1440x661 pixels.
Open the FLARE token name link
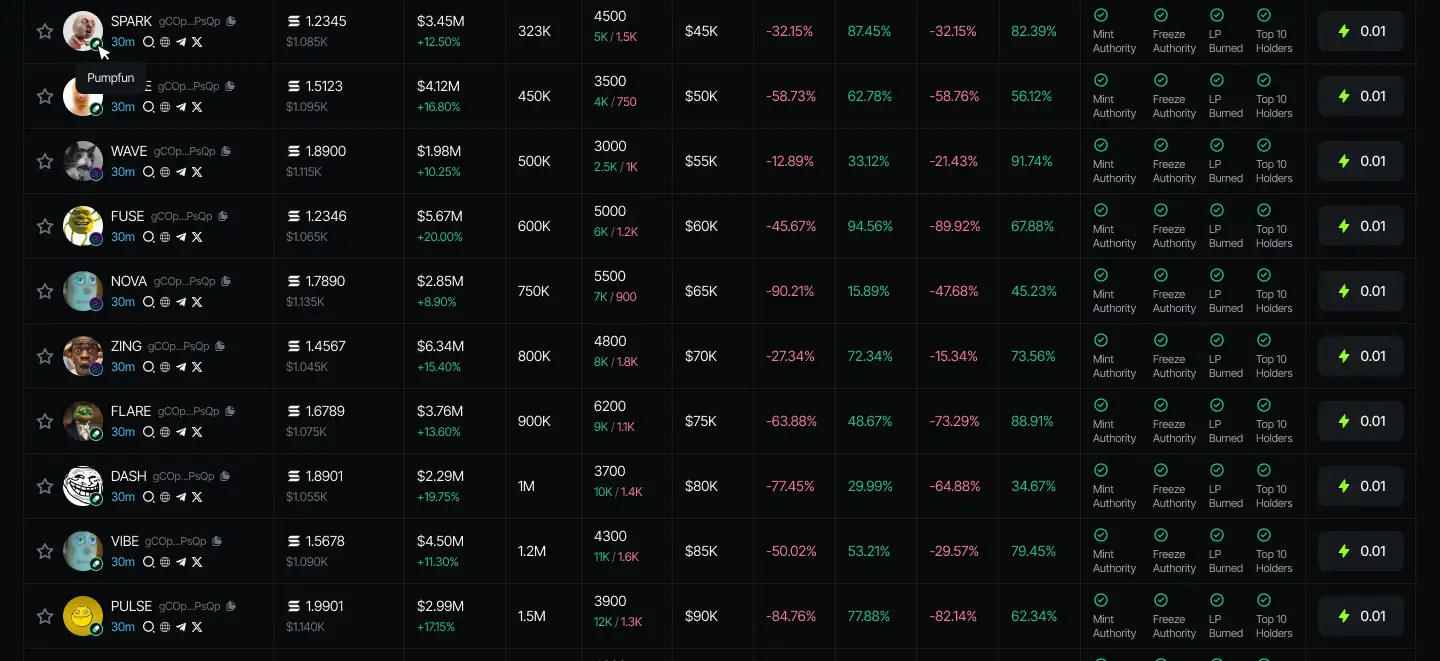click(x=131, y=411)
